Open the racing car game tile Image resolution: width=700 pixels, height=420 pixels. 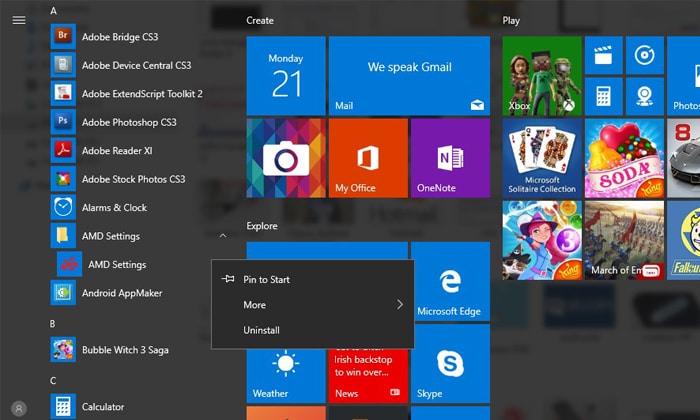(683, 158)
